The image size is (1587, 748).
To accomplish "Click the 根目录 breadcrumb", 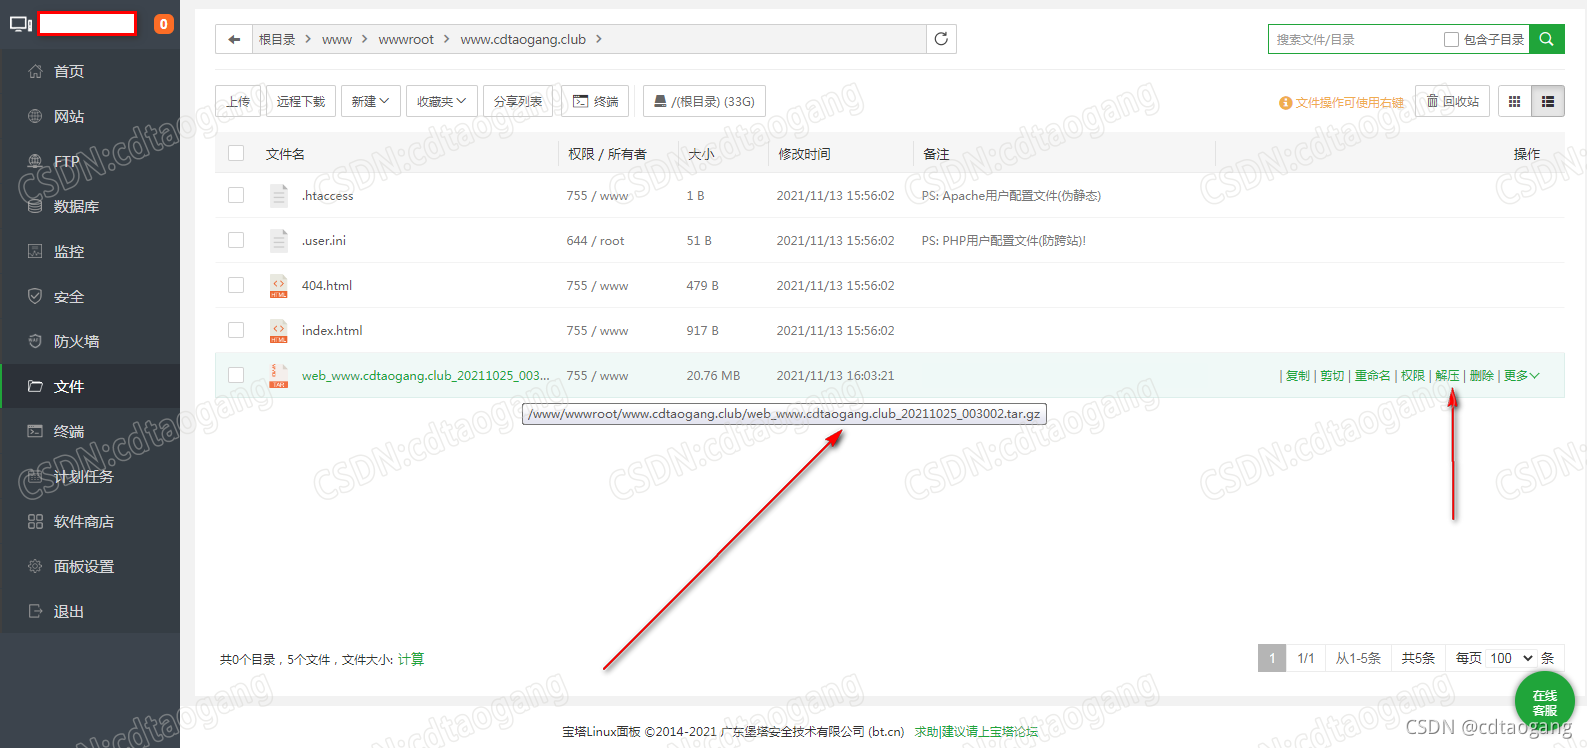I will click(277, 39).
